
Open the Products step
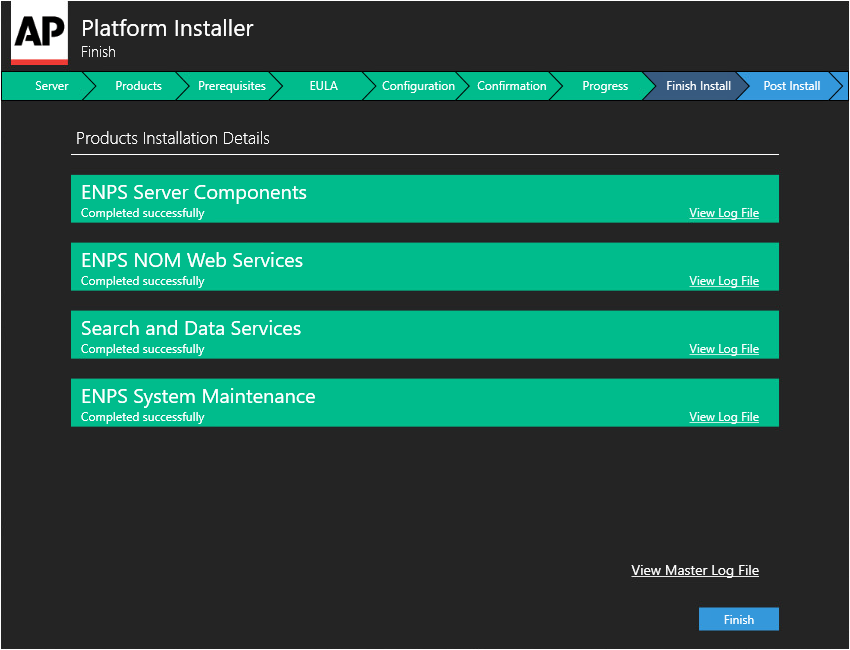[138, 86]
